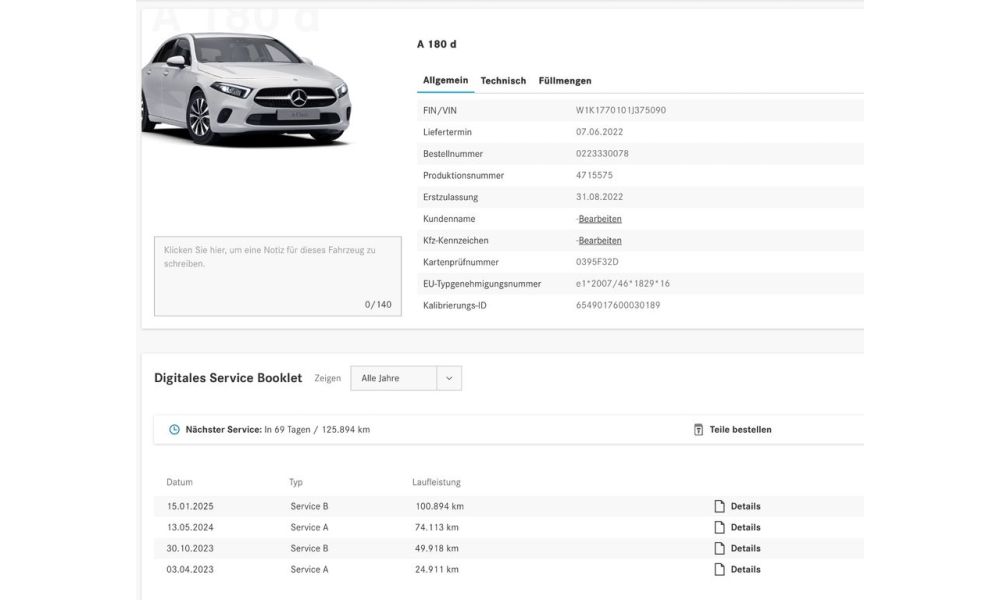Click the Digitales Service Booklet heading
This screenshot has height=600, width=1000.
pos(228,377)
